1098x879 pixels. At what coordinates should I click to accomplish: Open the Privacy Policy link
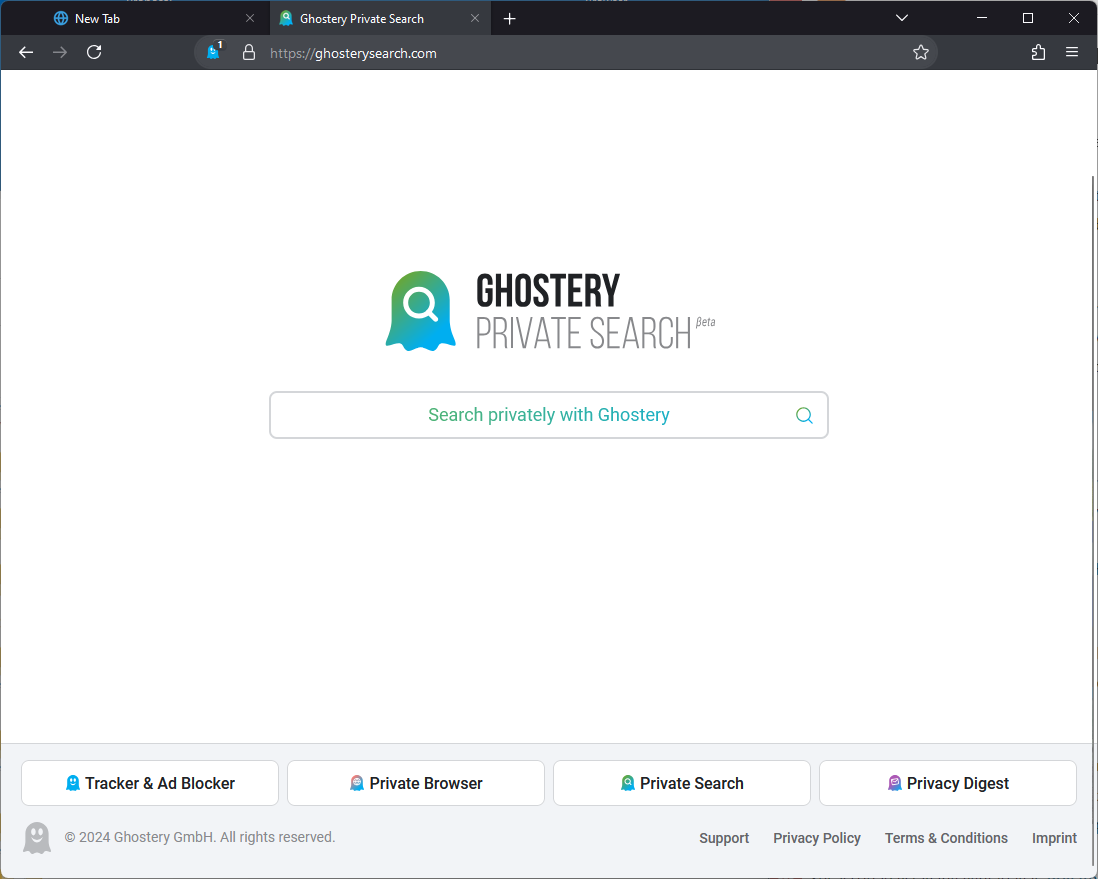(x=816, y=838)
